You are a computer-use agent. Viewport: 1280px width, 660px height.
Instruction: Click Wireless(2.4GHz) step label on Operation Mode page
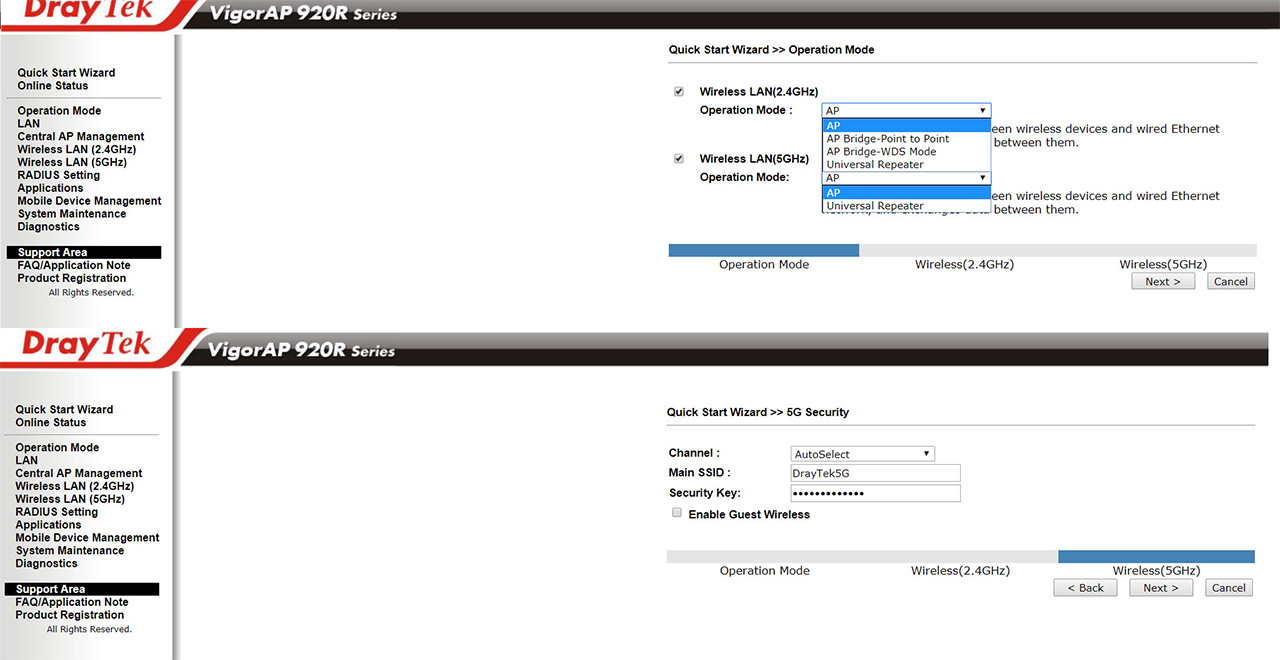click(x=964, y=265)
